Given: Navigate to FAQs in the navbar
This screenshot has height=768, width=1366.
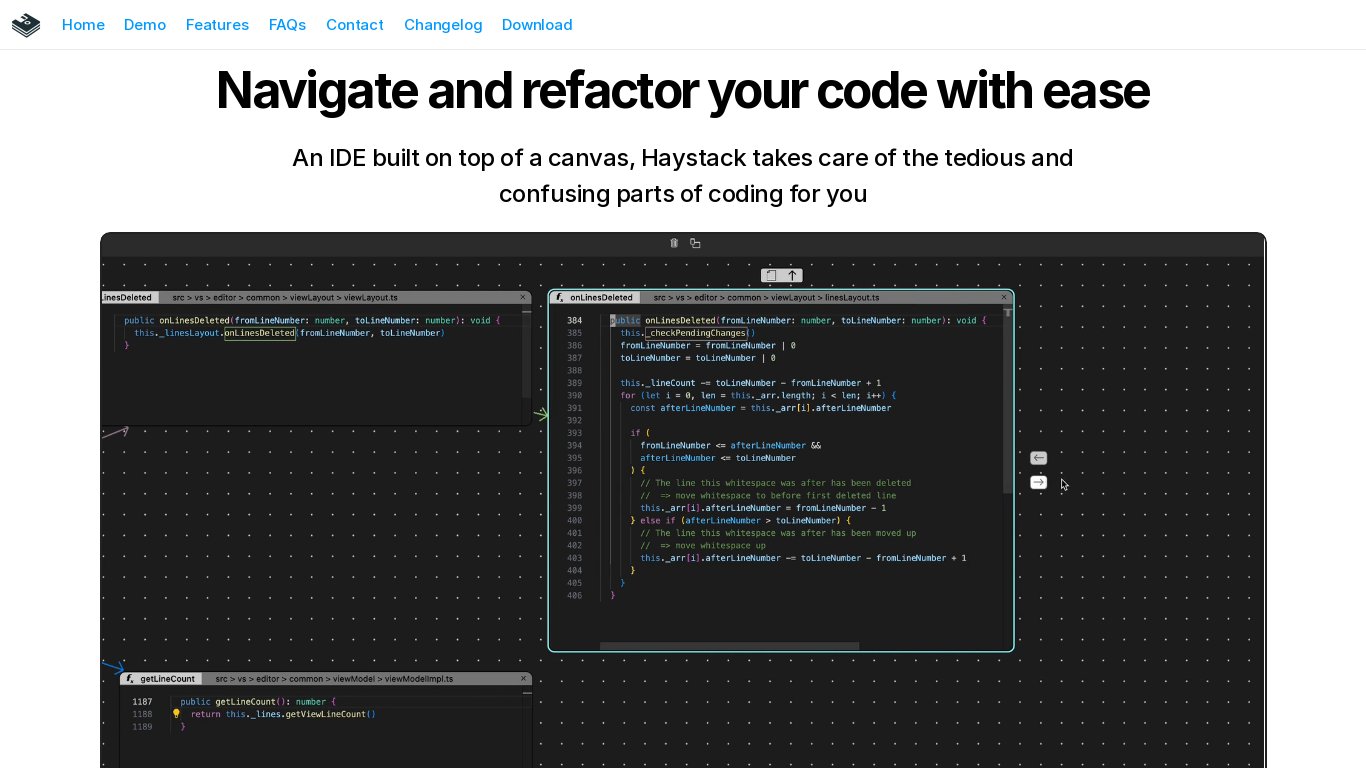Looking at the screenshot, I should [x=287, y=25].
